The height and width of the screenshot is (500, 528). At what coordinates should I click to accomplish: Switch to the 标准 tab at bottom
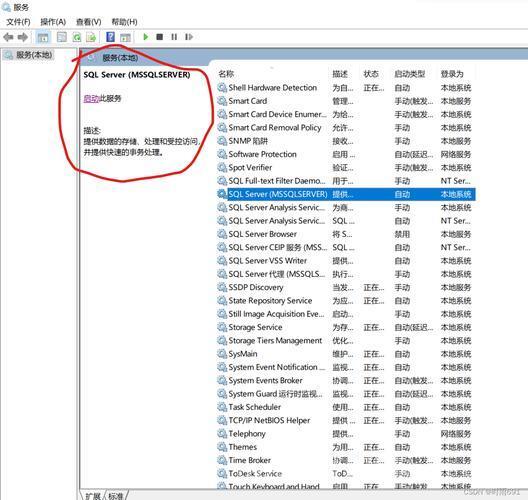(x=116, y=496)
